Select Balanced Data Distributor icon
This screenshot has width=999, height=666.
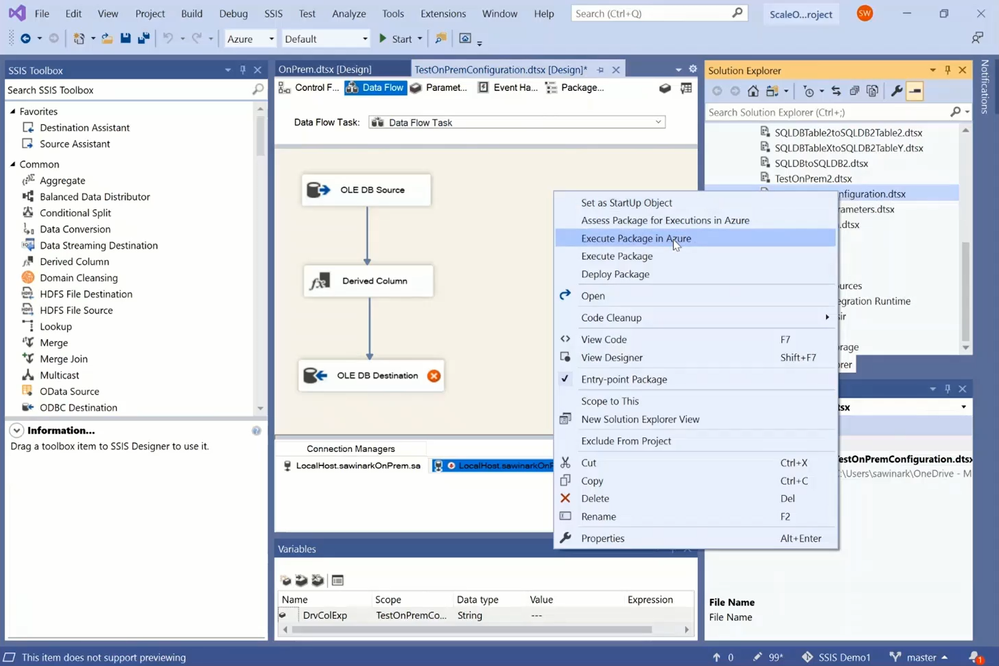tap(28, 196)
